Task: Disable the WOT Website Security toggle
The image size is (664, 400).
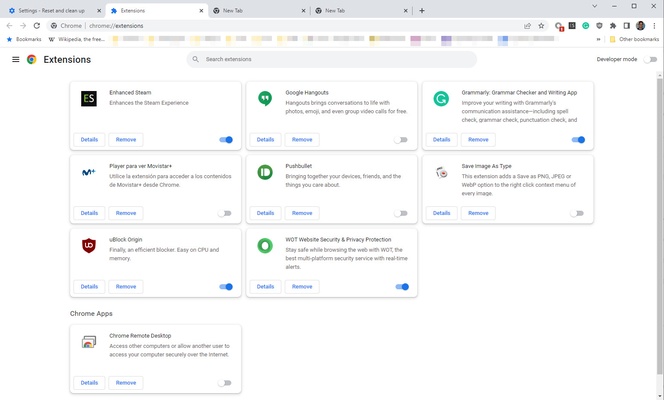Action: (x=402, y=287)
